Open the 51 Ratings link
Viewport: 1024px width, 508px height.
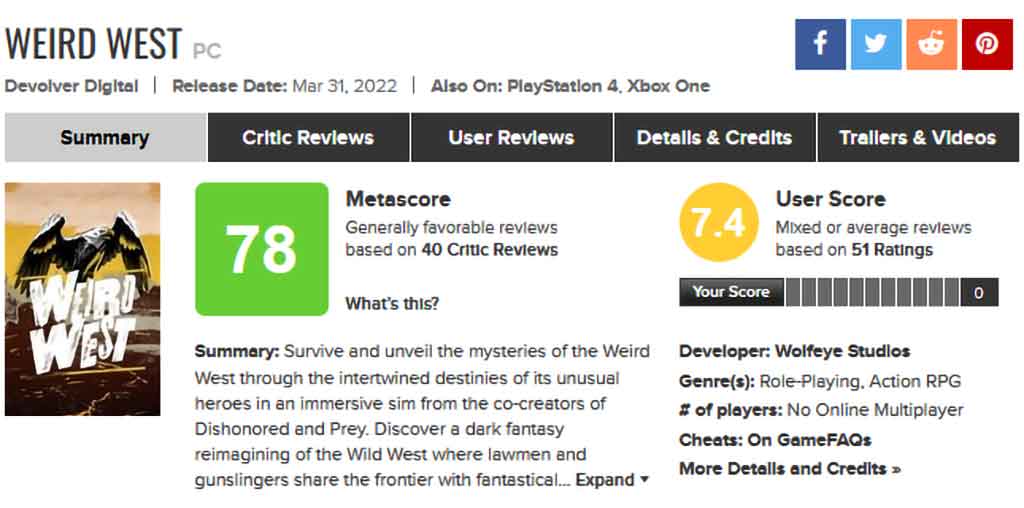(892, 250)
